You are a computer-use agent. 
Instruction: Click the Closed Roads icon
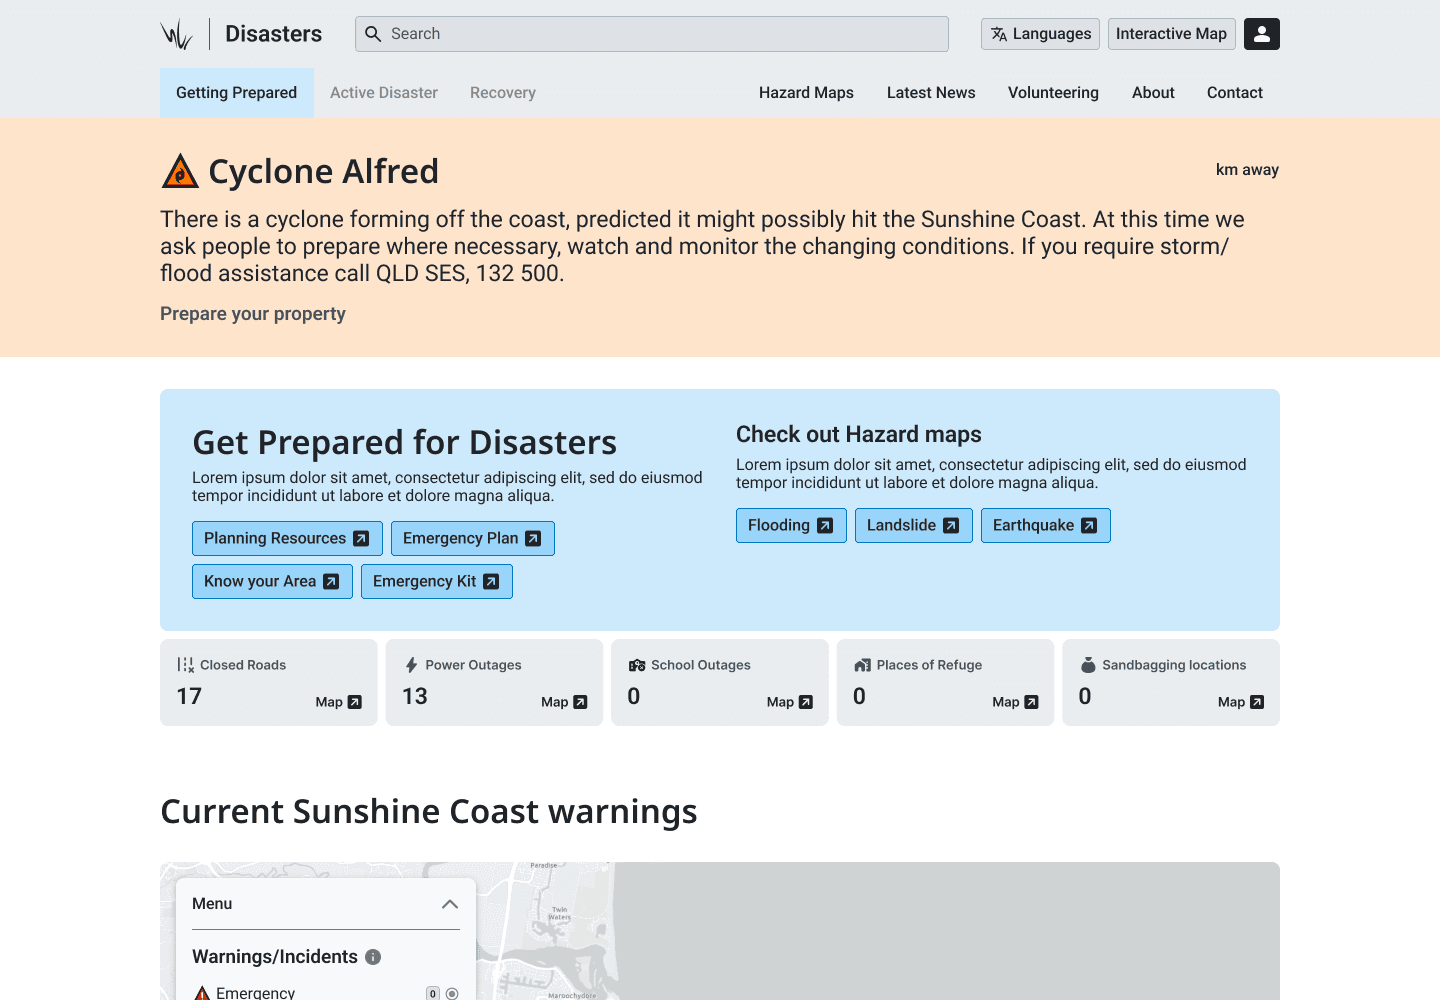(186, 665)
